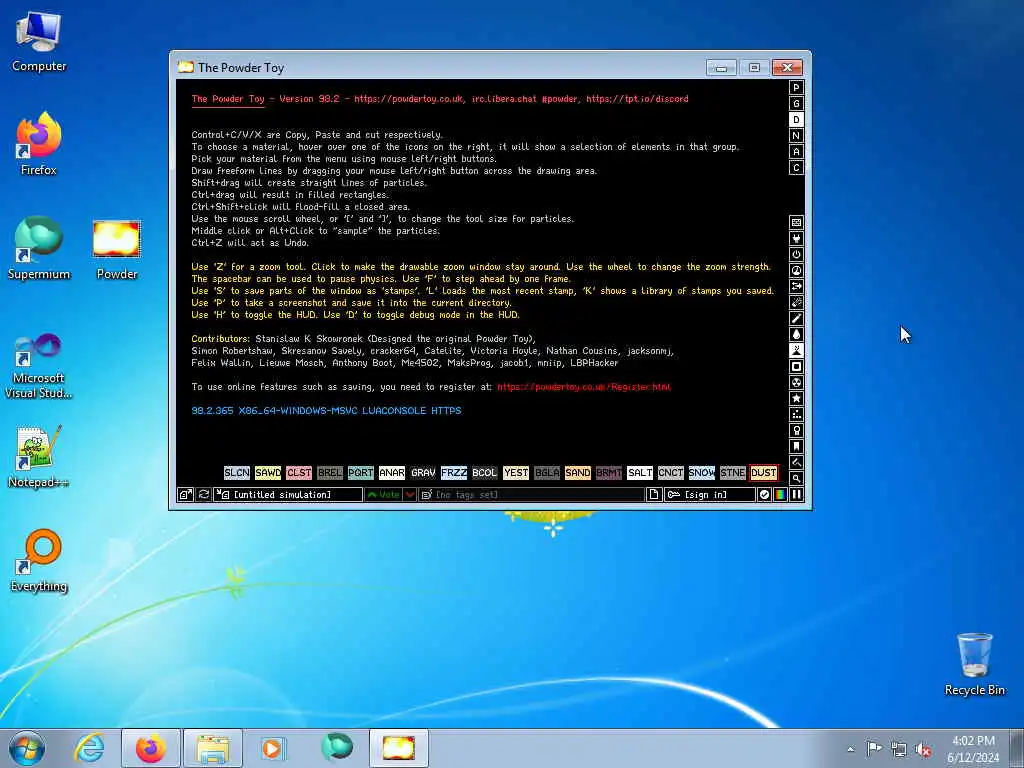Image resolution: width=1024 pixels, height=768 pixels.
Task: Click the [no tags set] field
Action: coord(532,495)
